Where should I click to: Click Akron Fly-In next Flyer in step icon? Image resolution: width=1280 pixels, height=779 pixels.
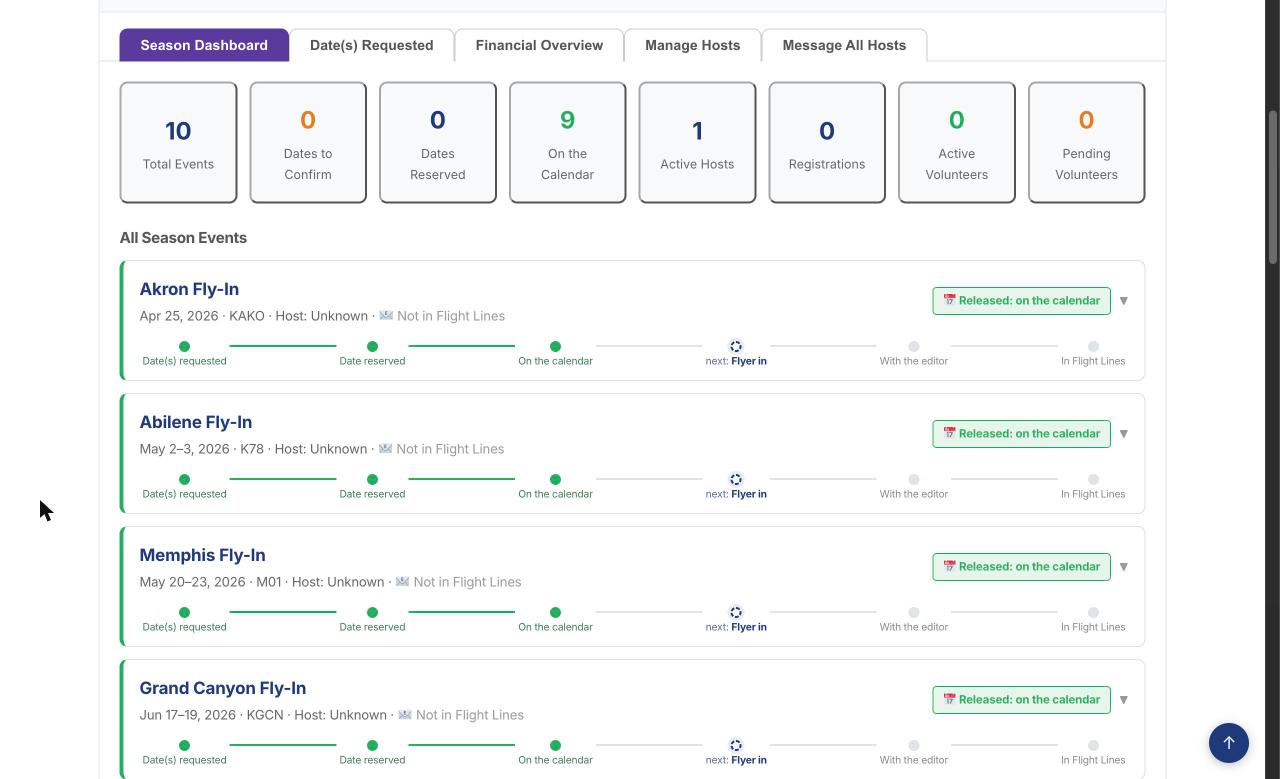pos(736,346)
